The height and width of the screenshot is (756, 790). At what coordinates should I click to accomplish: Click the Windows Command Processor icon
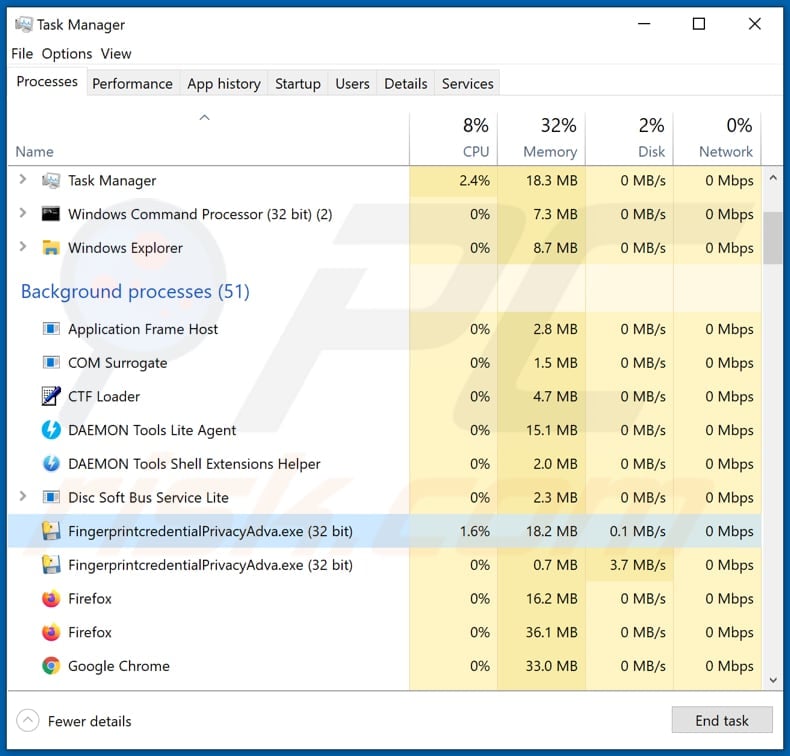coord(51,214)
